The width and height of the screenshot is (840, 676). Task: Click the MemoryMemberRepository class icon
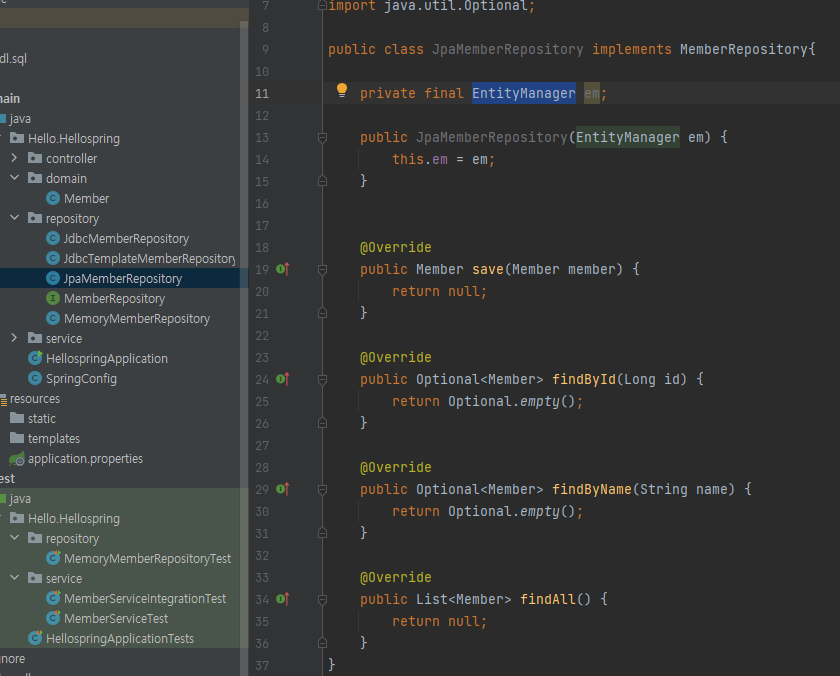(52, 318)
